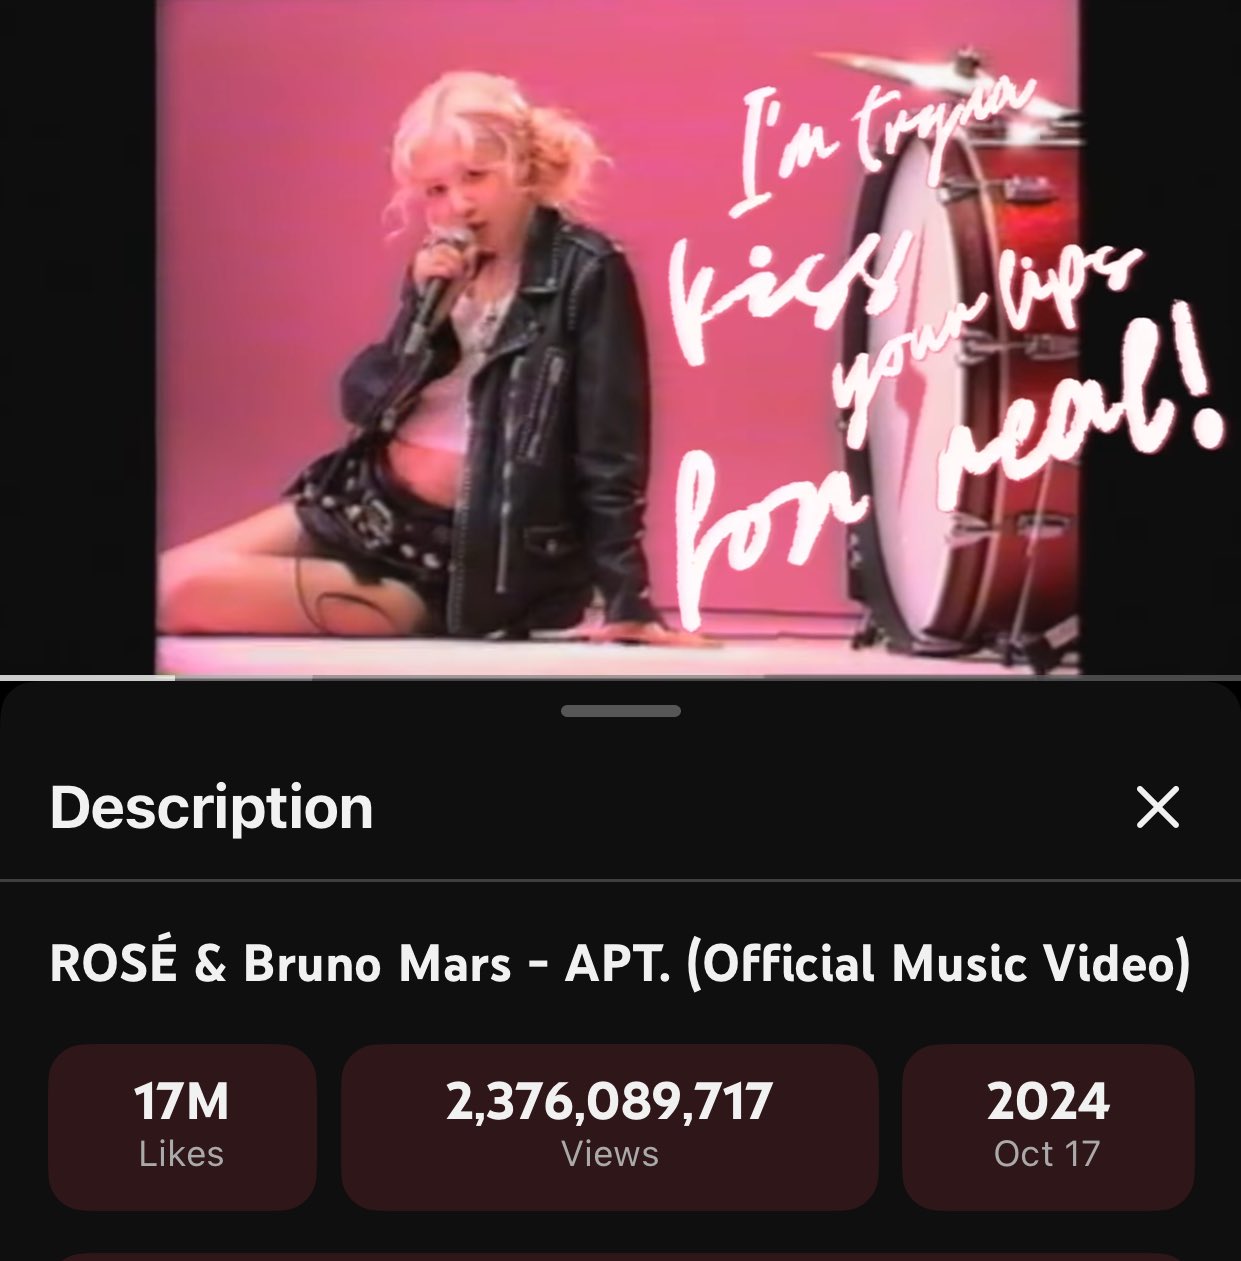Close the Description panel with the X

(x=1158, y=807)
